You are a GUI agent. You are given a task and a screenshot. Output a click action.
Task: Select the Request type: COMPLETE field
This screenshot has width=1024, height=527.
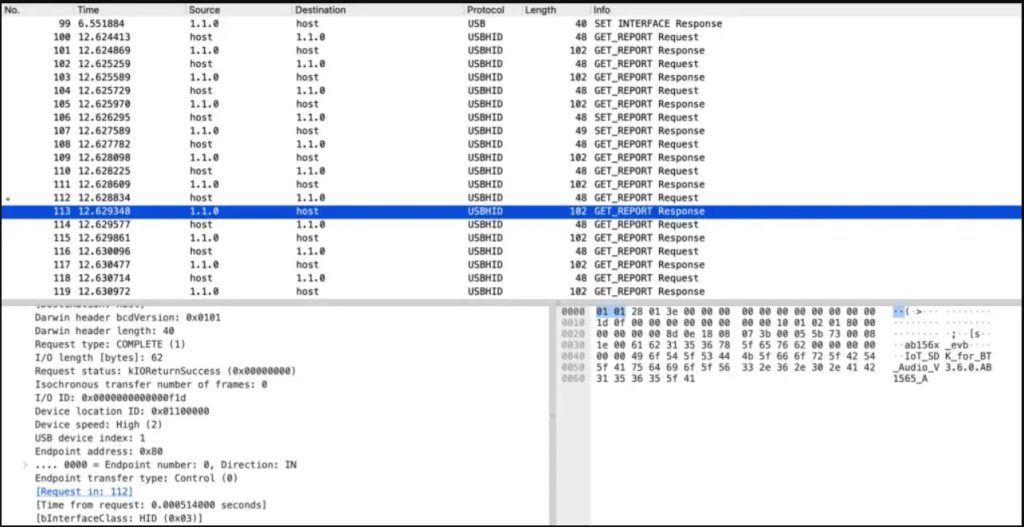(x=110, y=344)
